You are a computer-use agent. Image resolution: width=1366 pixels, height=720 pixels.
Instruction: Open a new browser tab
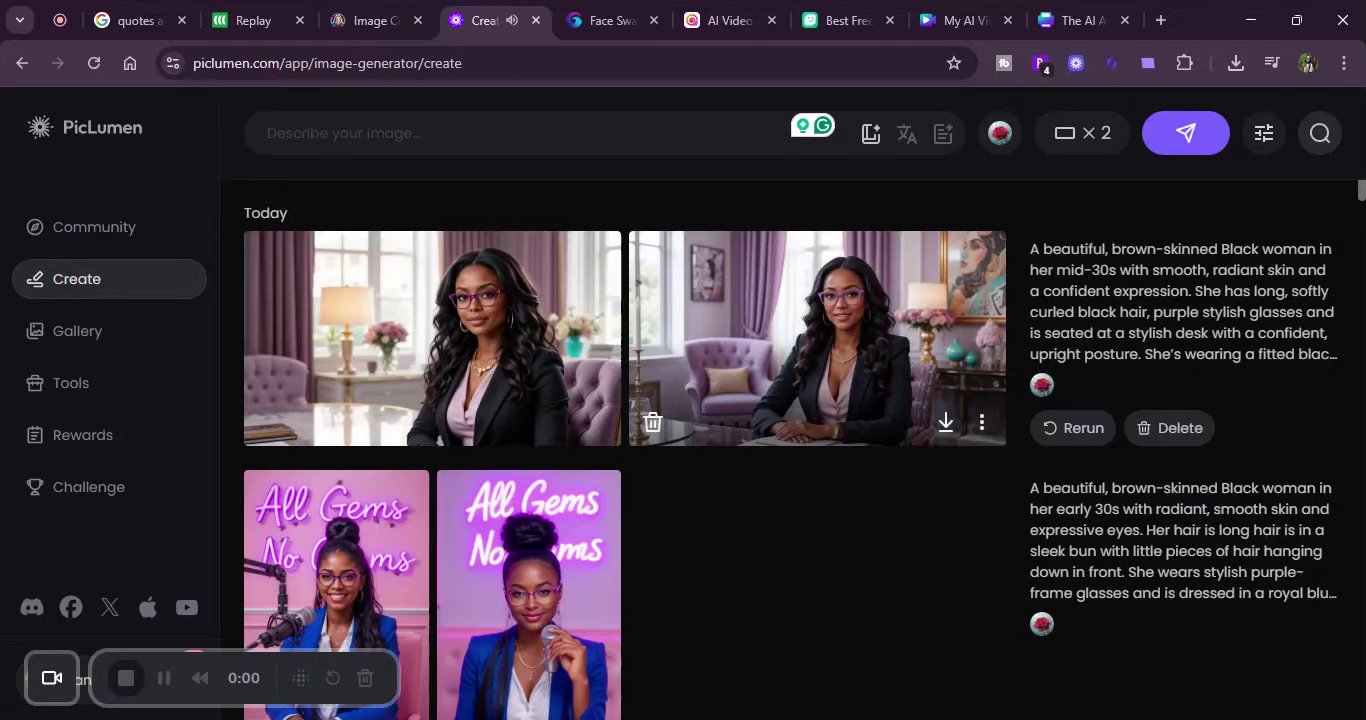(x=1160, y=20)
